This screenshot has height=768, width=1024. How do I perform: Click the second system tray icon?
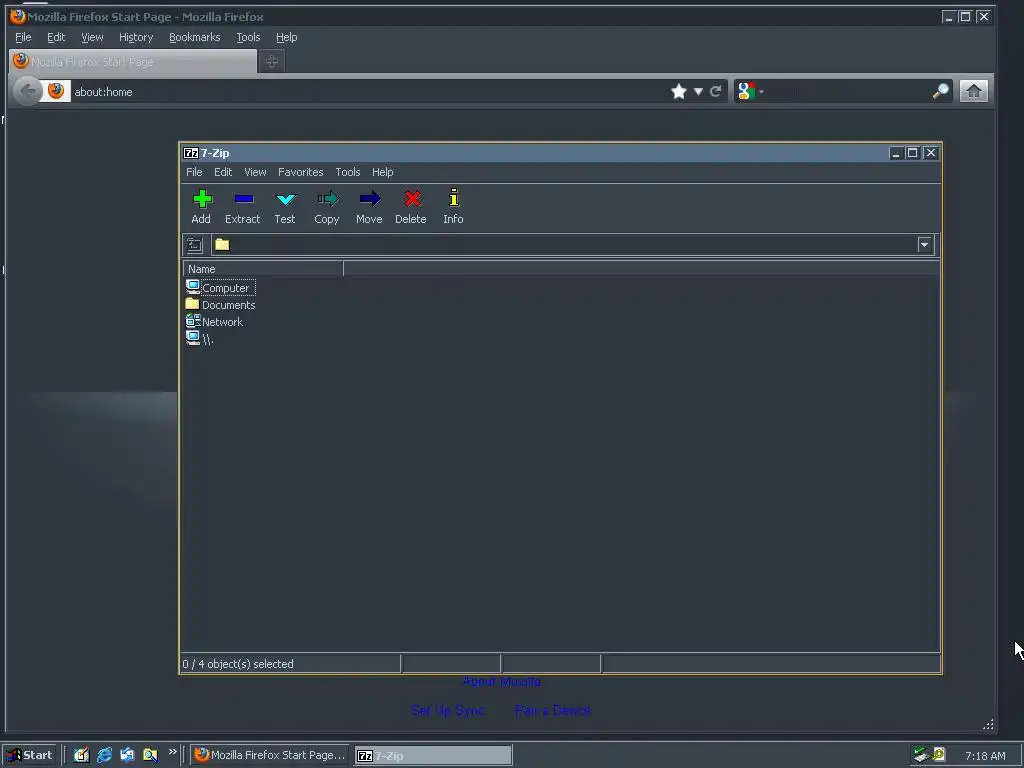tap(939, 754)
